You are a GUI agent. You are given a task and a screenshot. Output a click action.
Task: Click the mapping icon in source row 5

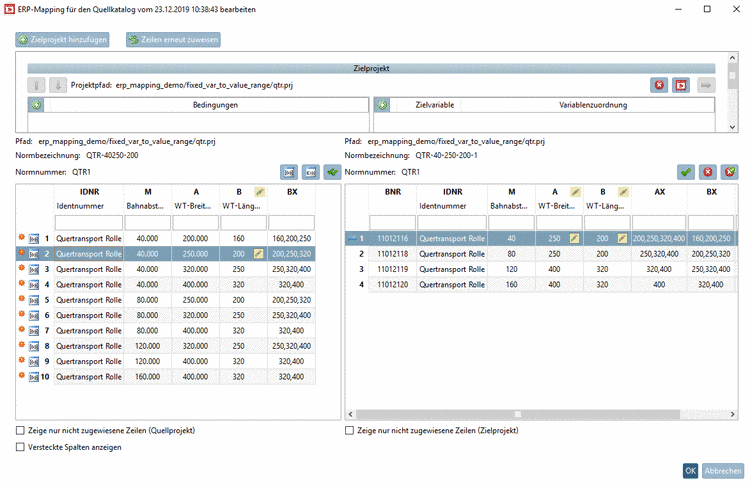pos(33,300)
